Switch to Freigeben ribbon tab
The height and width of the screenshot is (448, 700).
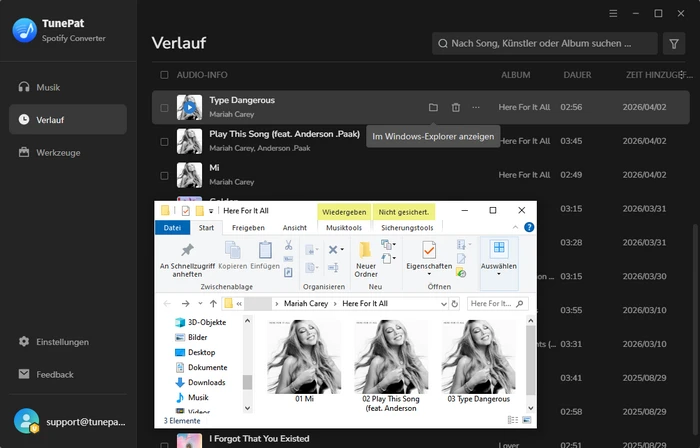248,228
